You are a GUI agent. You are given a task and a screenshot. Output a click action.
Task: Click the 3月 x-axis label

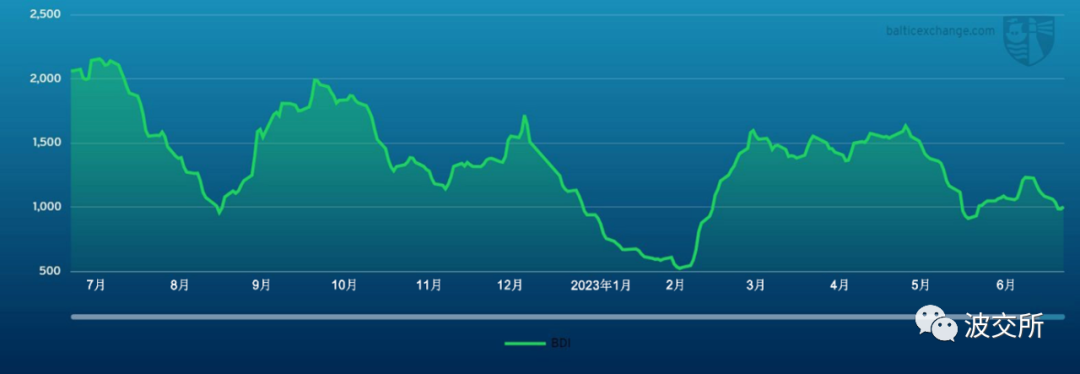[x=756, y=286]
